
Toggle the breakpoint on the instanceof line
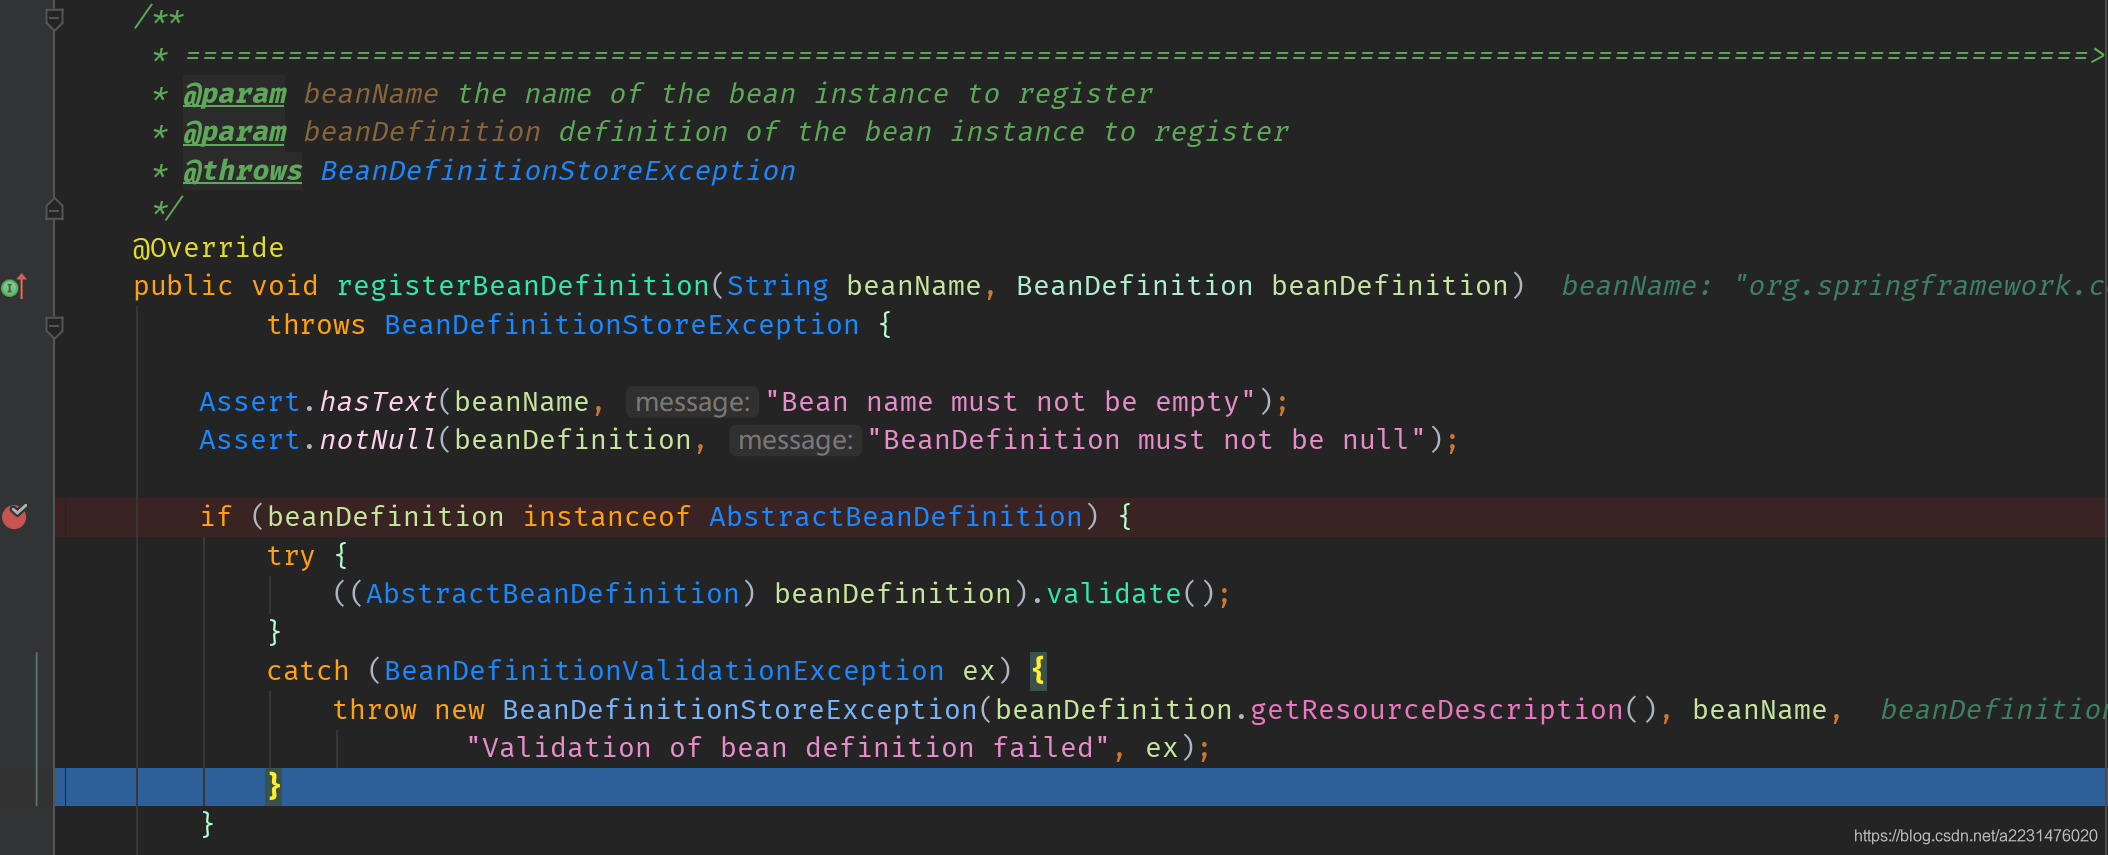tap(15, 516)
